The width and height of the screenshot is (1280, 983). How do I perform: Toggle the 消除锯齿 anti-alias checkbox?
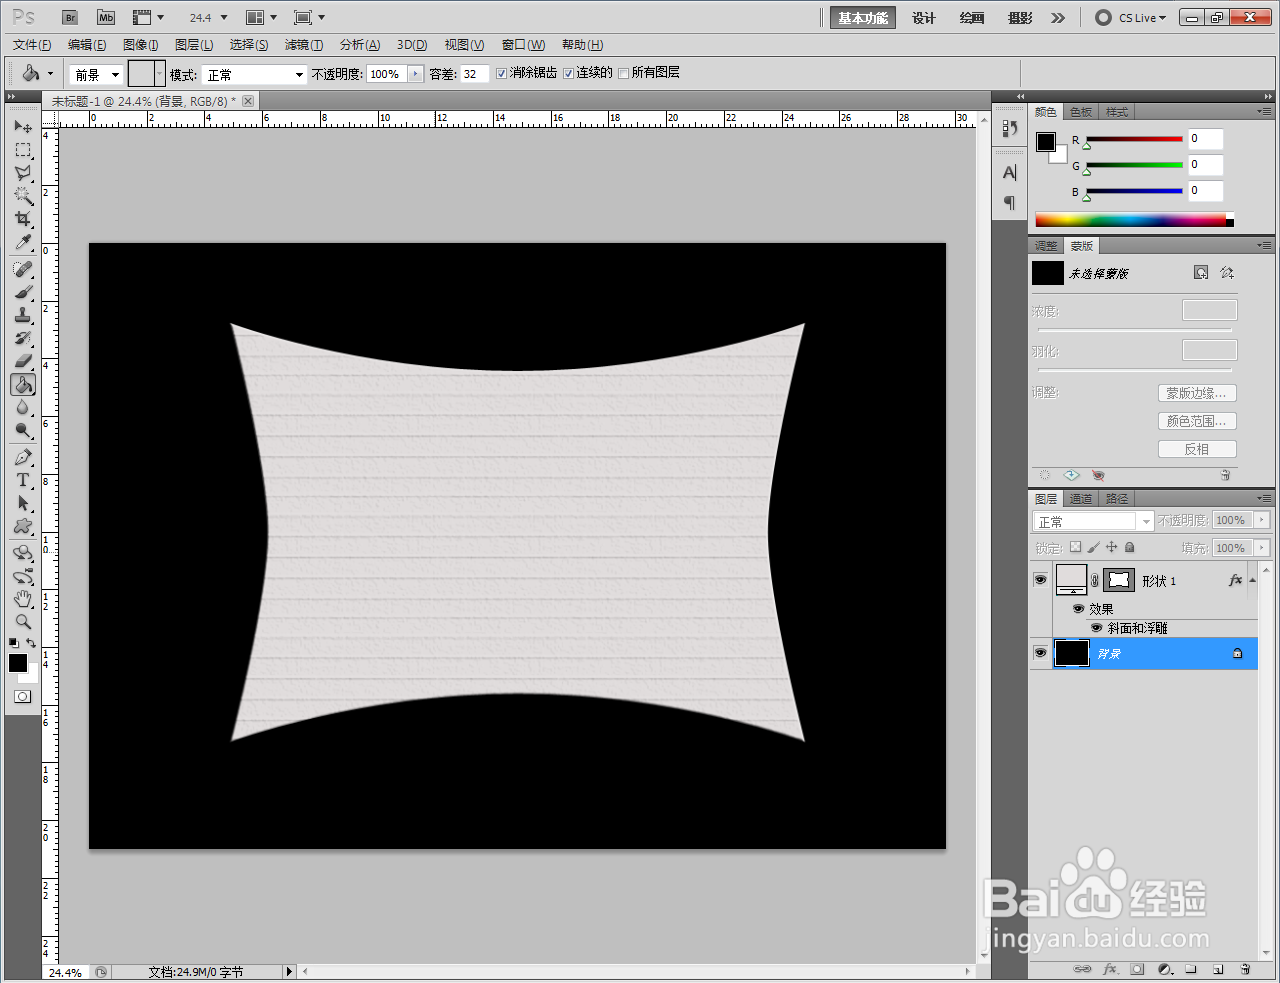tap(502, 73)
